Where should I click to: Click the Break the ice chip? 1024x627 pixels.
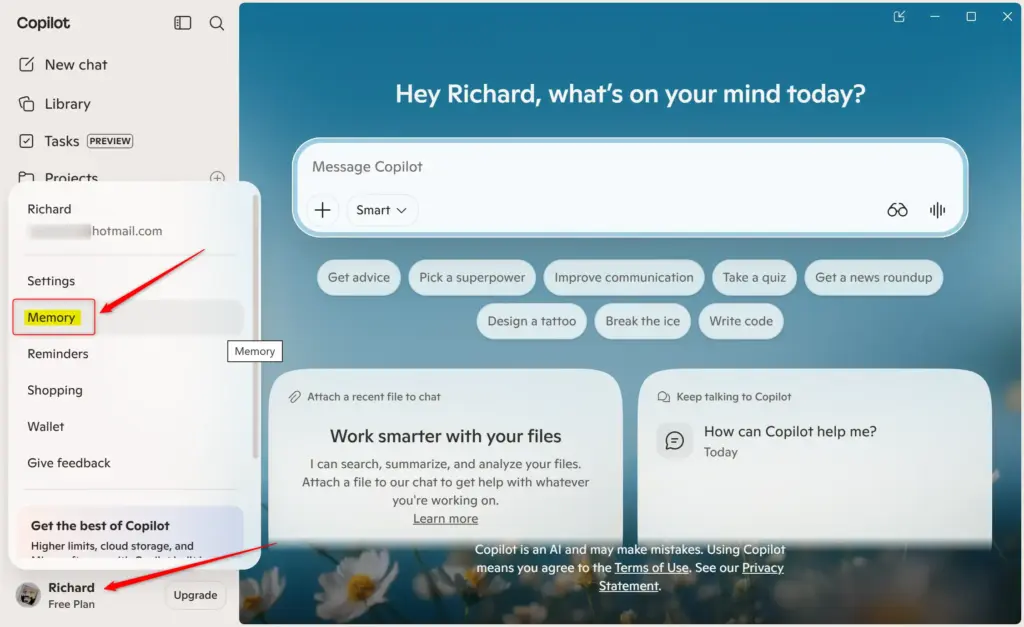(643, 321)
